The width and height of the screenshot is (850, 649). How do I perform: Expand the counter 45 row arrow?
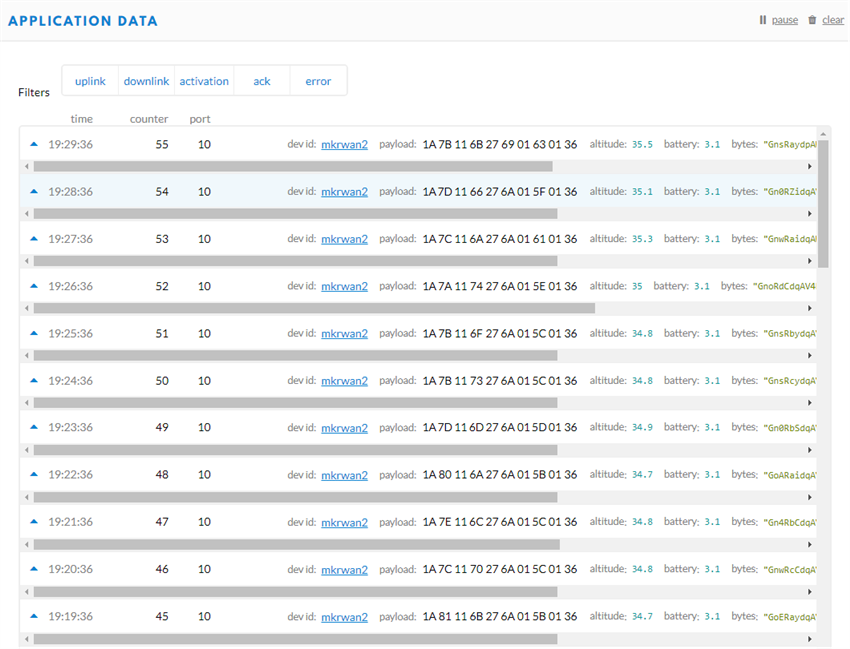click(33, 616)
